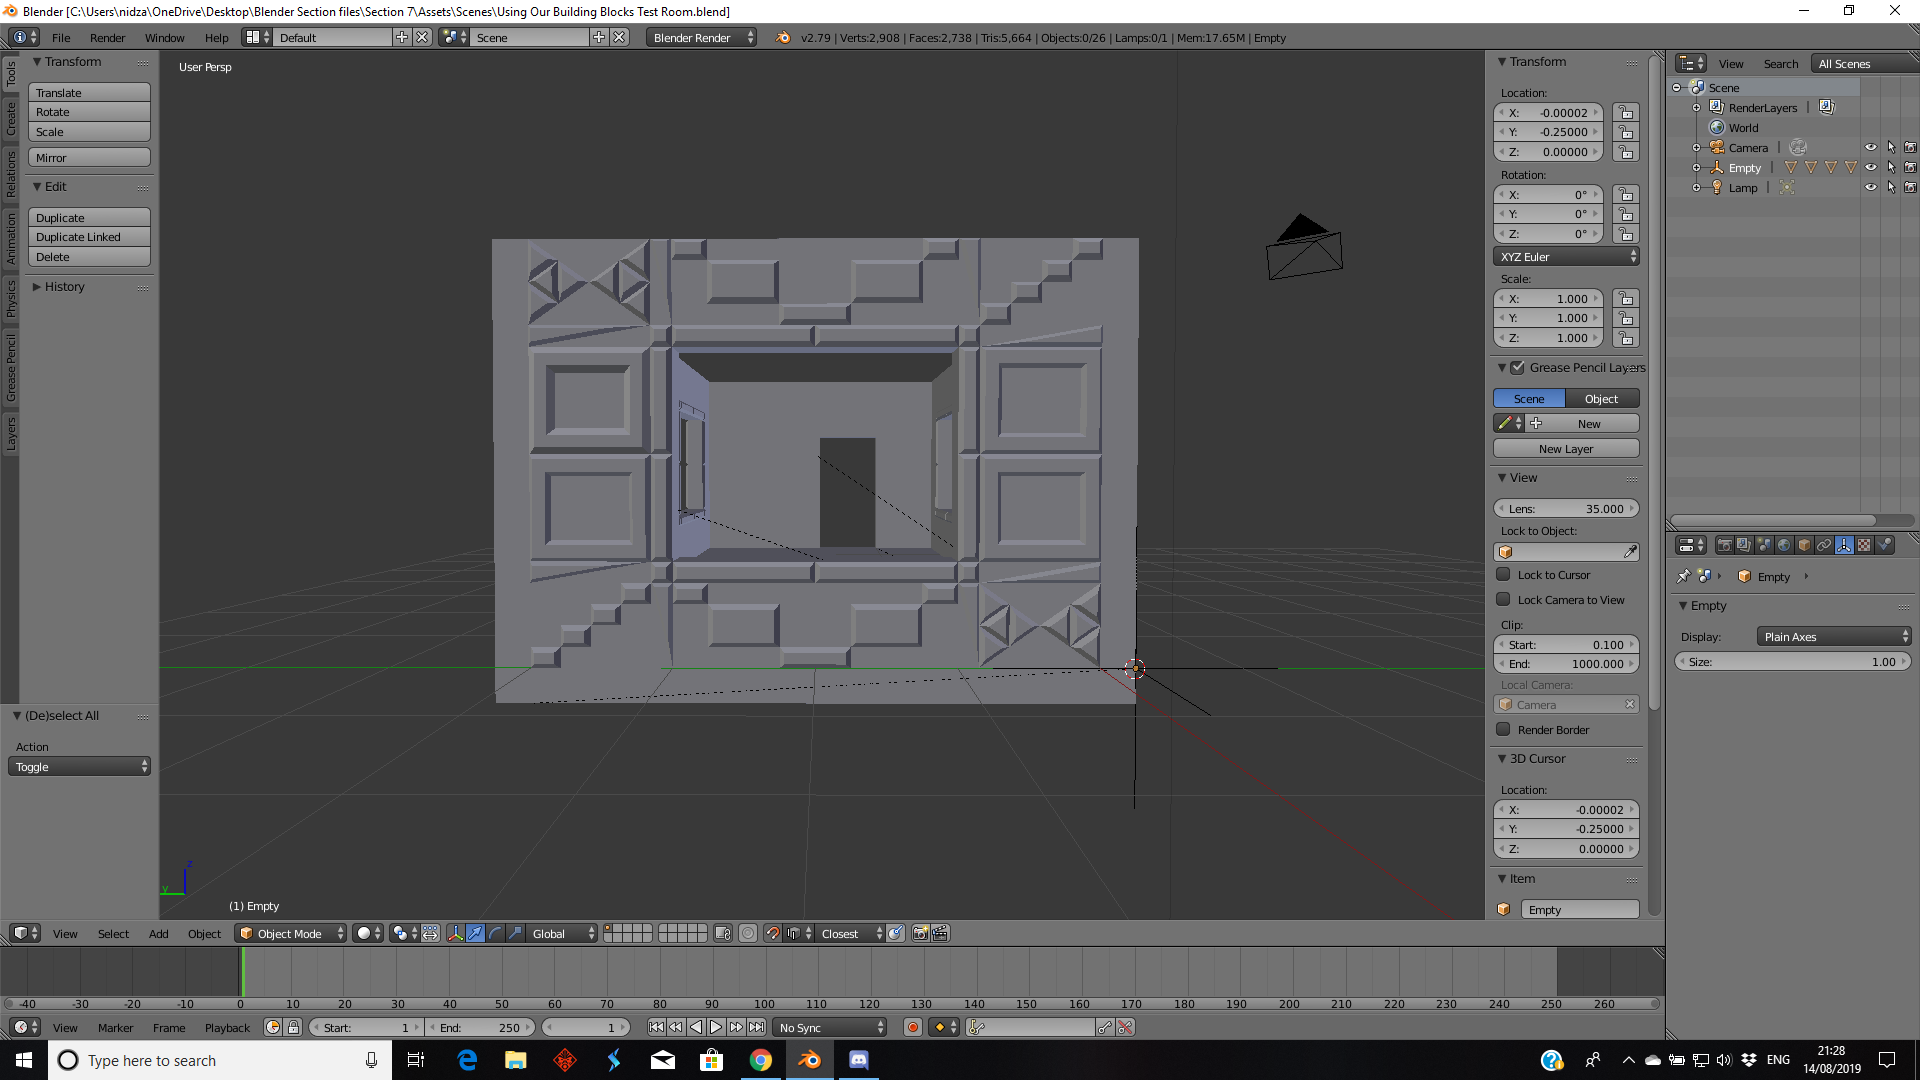Viewport: 1920px width, 1080px height.
Task: Adjust the Empty Size slider
Action: point(1791,662)
